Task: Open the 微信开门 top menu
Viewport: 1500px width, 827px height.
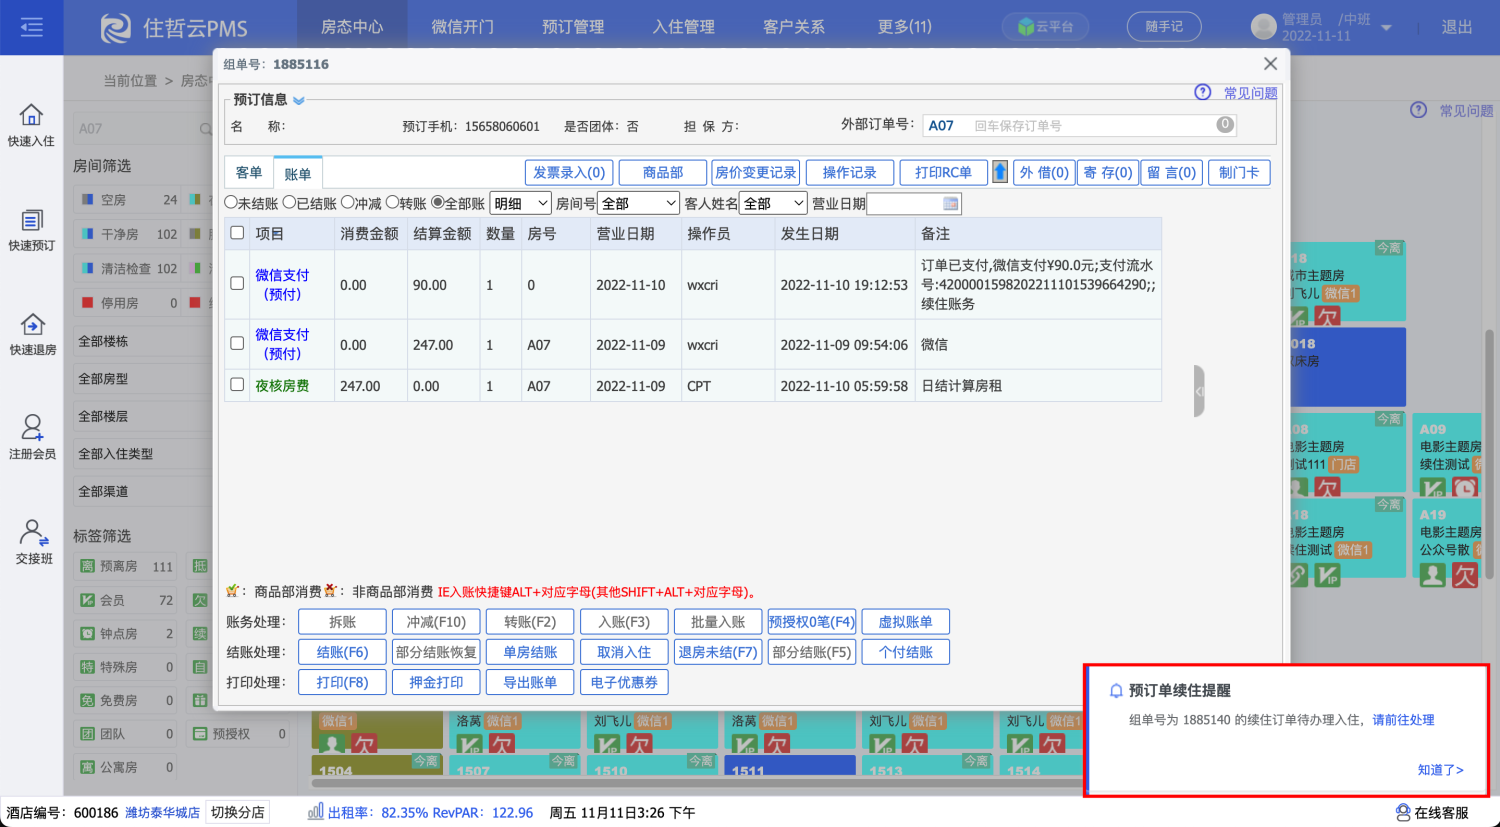Action: (x=463, y=27)
